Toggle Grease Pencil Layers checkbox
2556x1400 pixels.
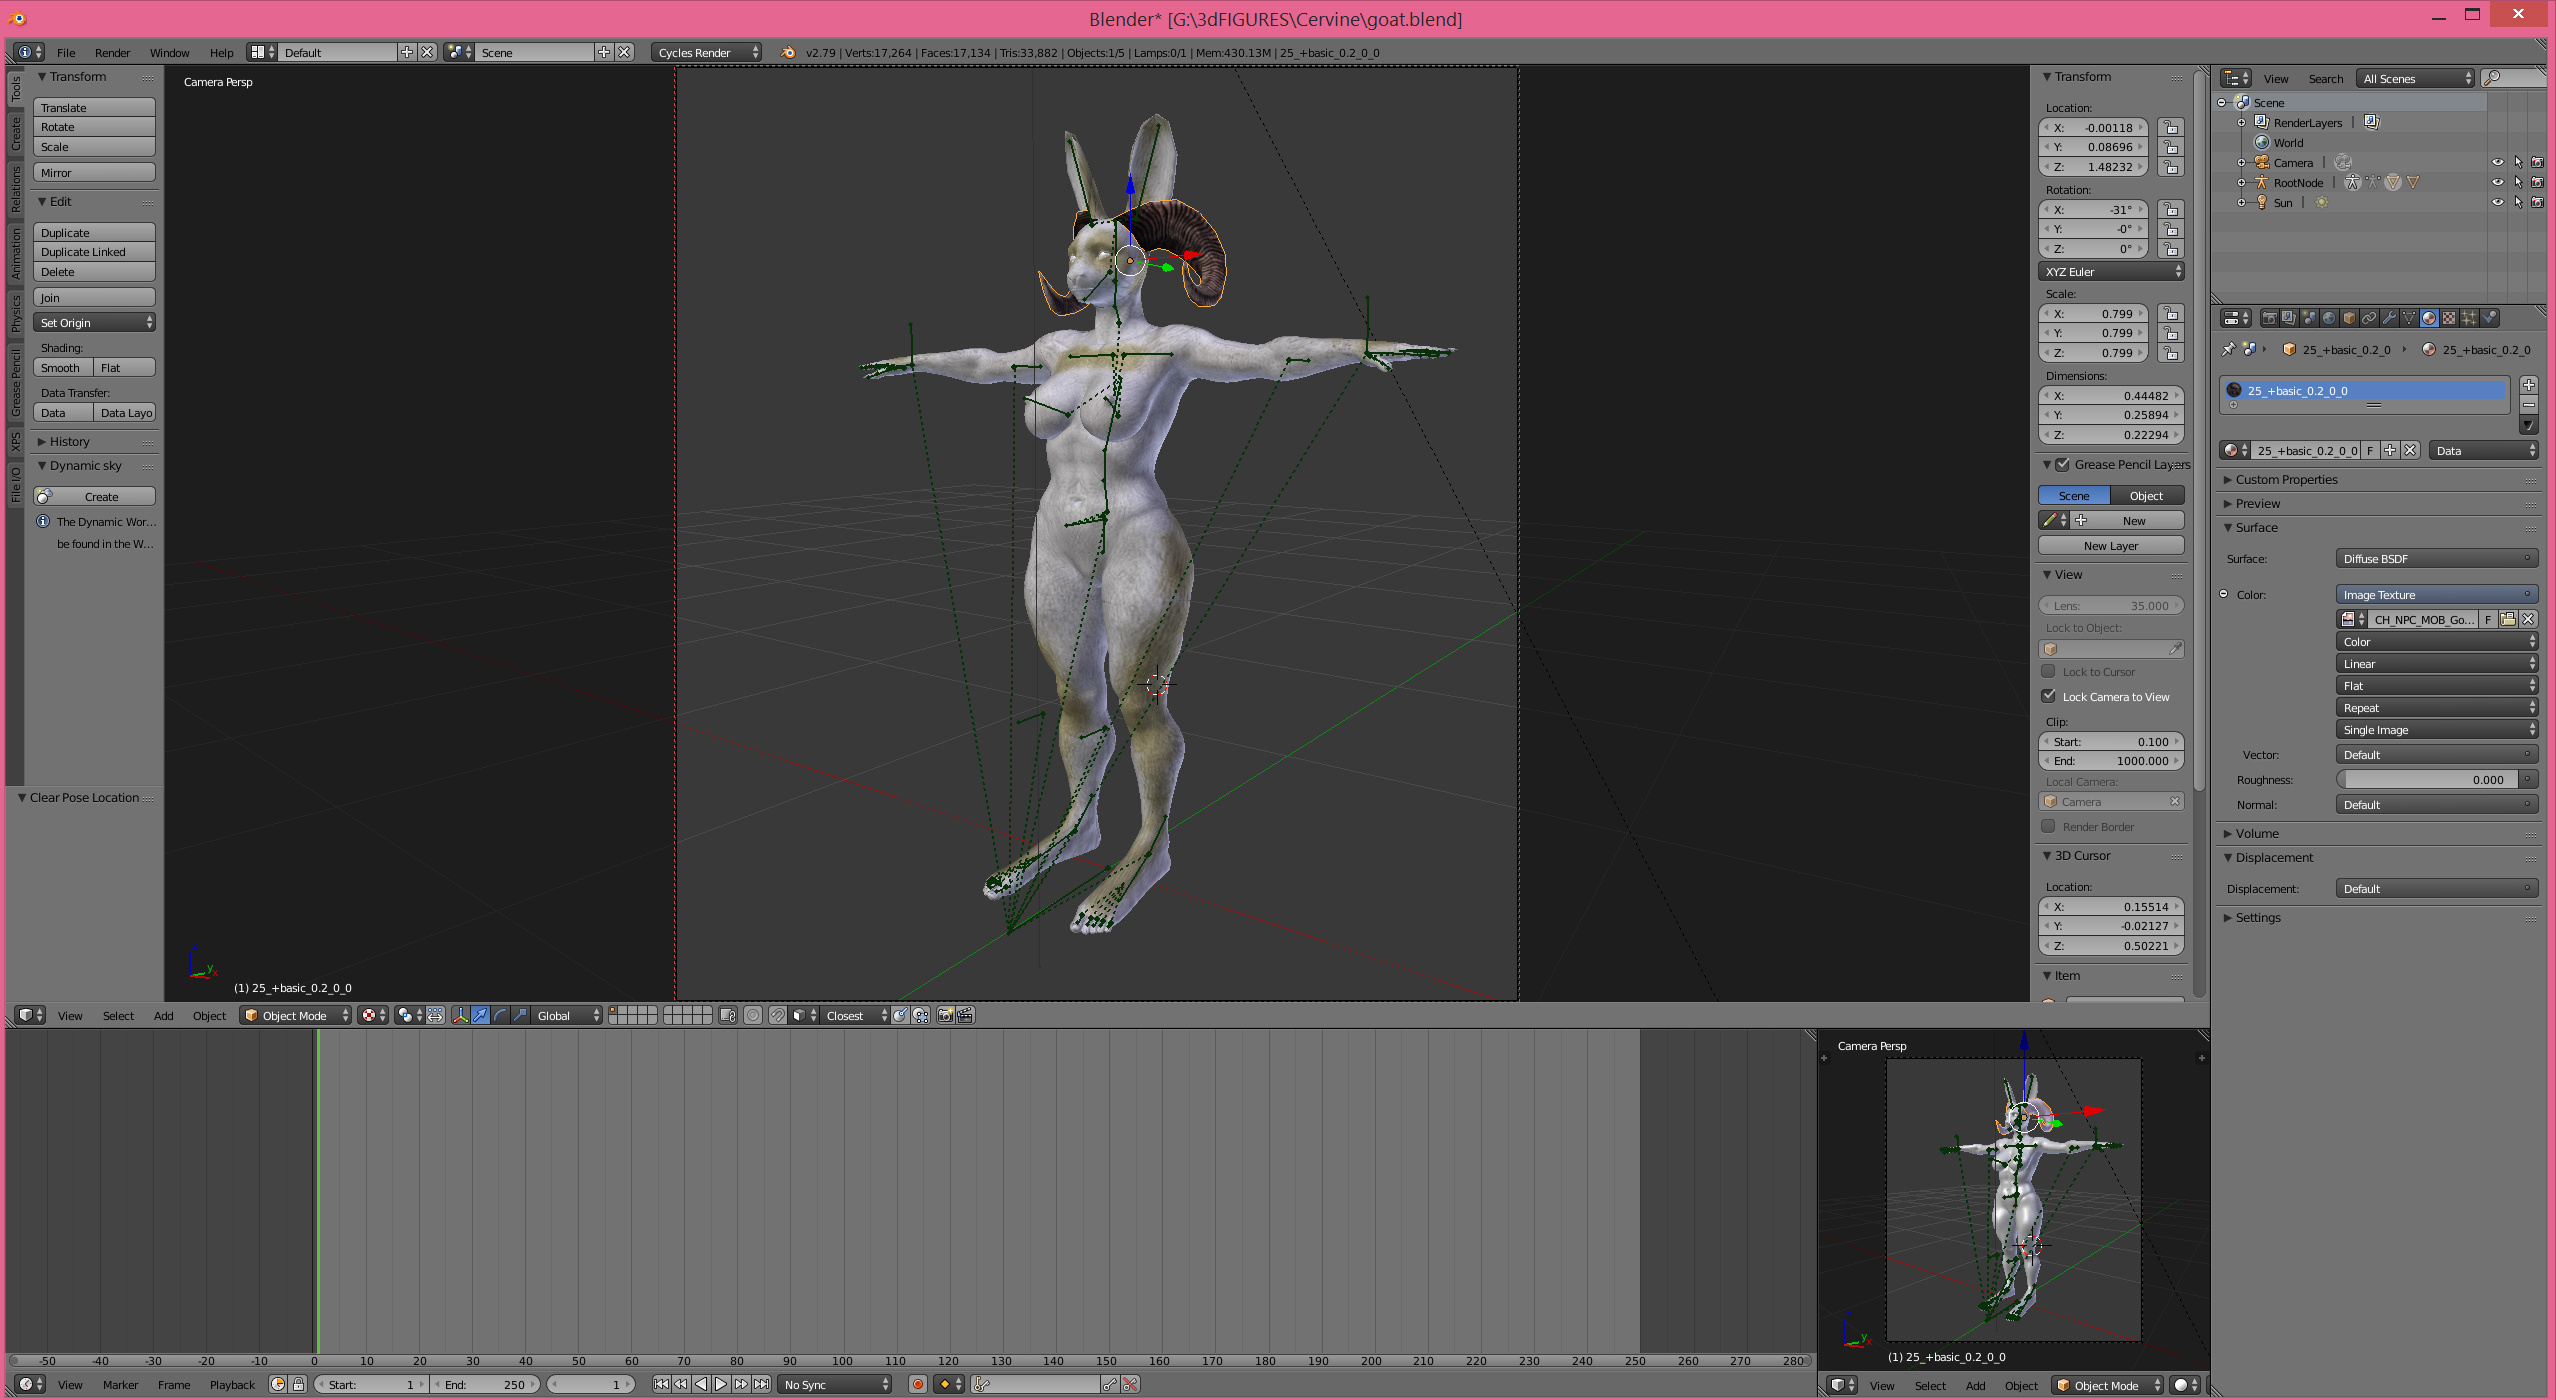[x=2062, y=464]
